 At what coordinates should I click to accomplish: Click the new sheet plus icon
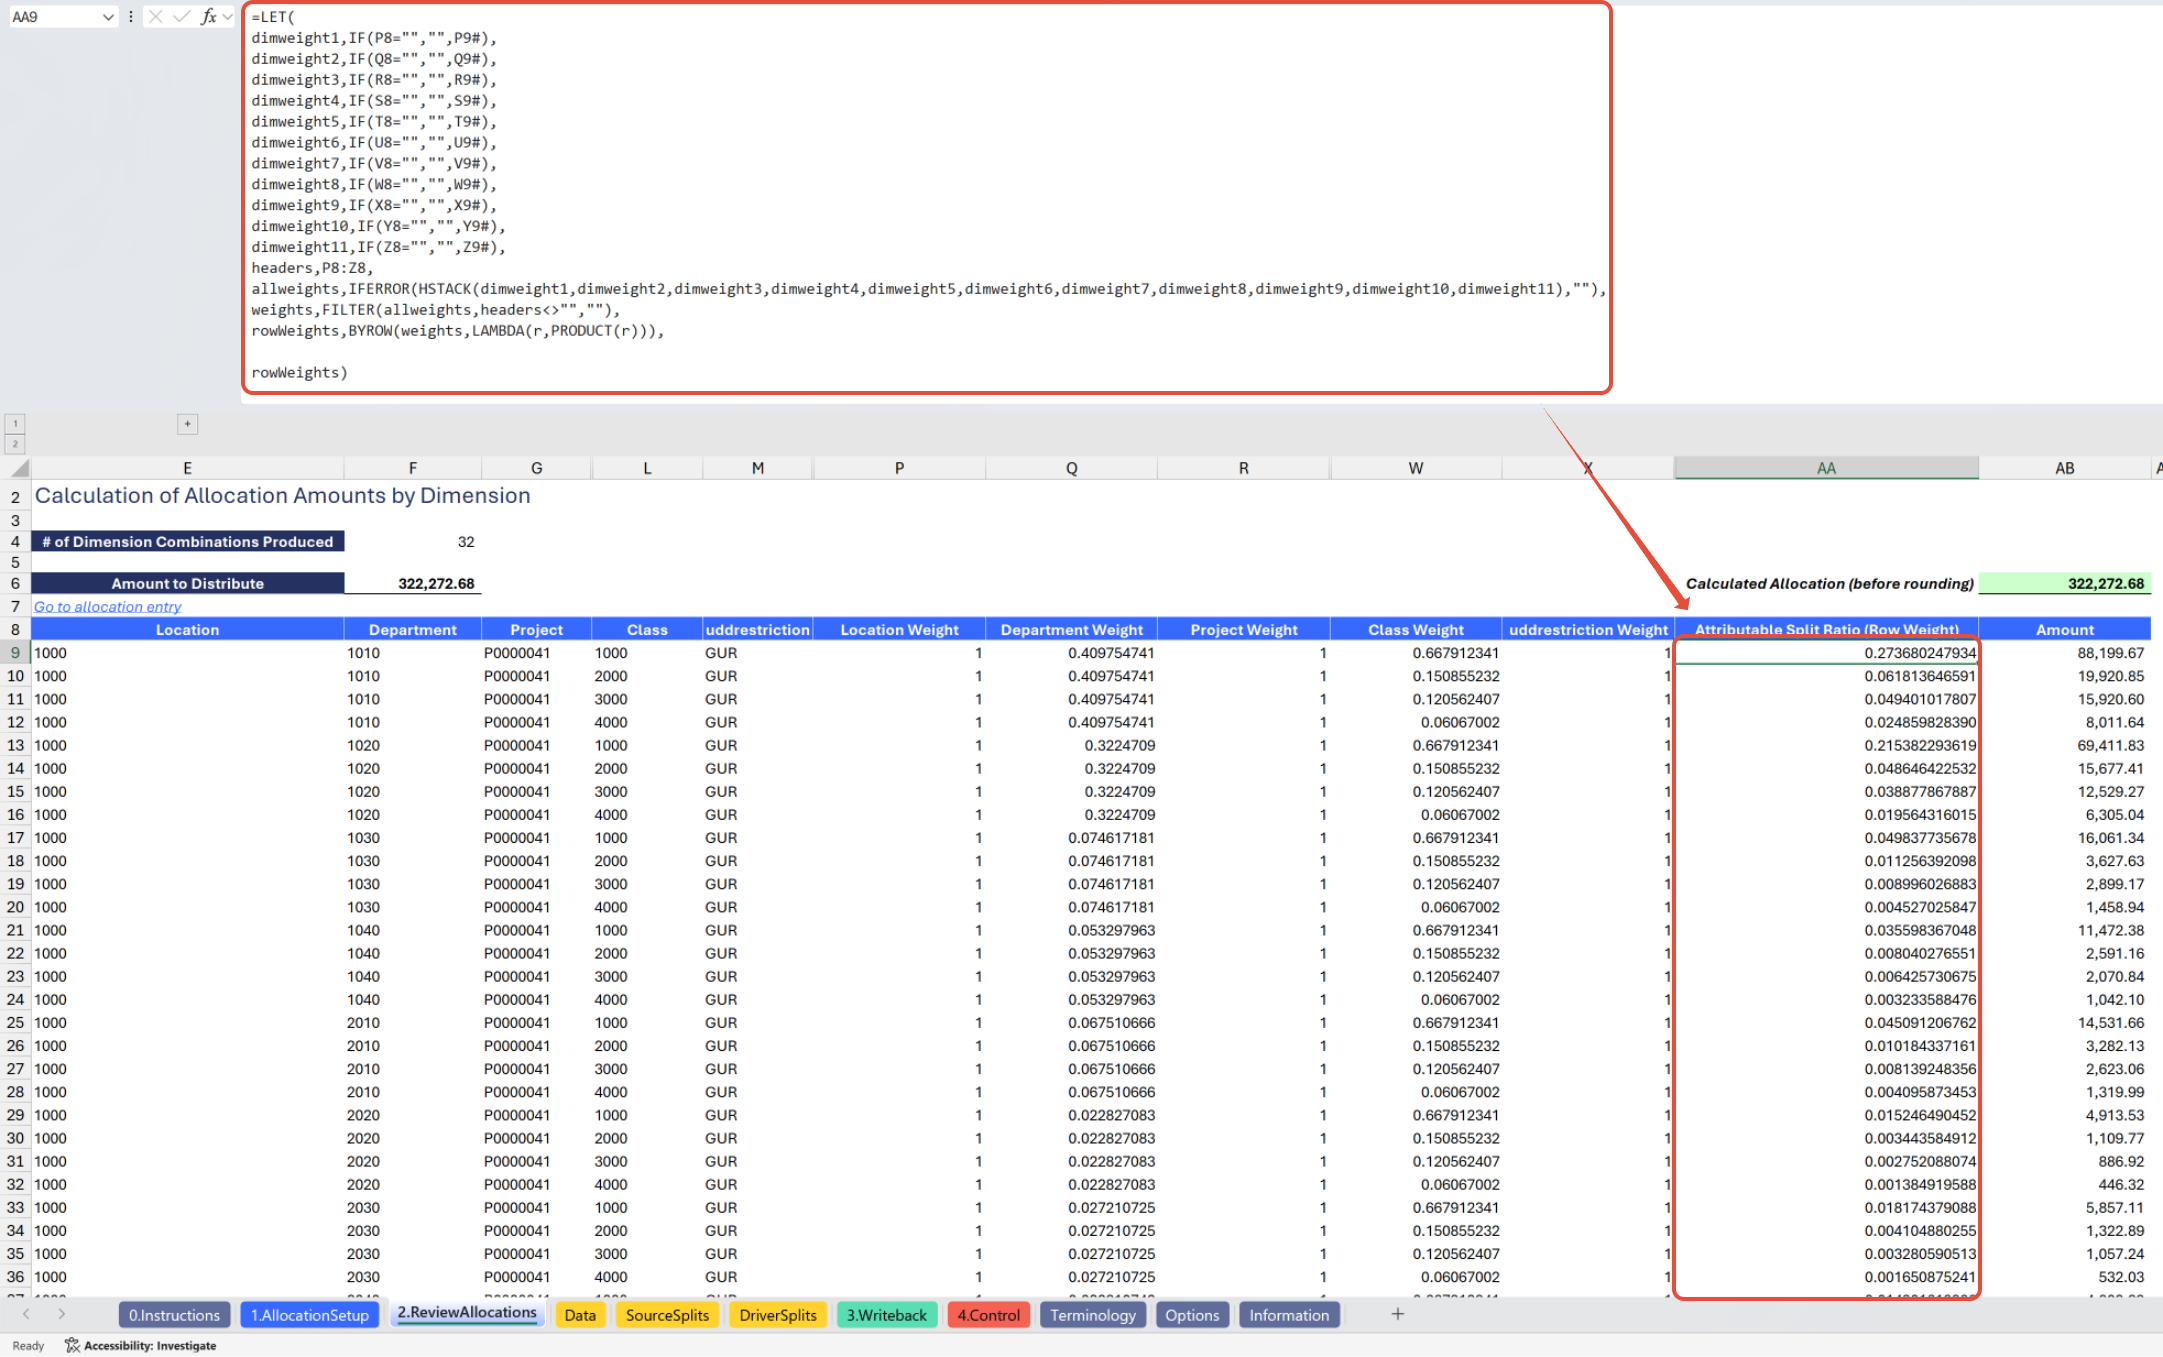click(x=1397, y=1314)
